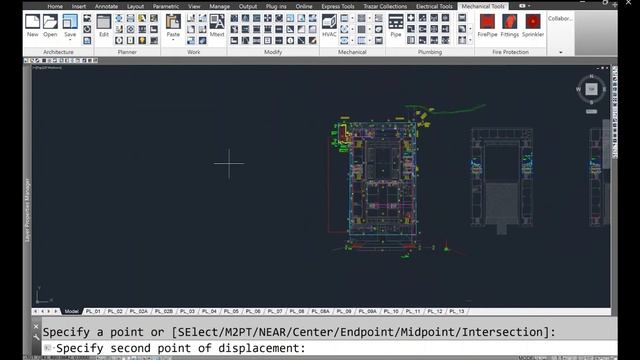This screenshot has height=360, width=640.
Task: Switch to the Manage tab
Action: pos(220,7)
